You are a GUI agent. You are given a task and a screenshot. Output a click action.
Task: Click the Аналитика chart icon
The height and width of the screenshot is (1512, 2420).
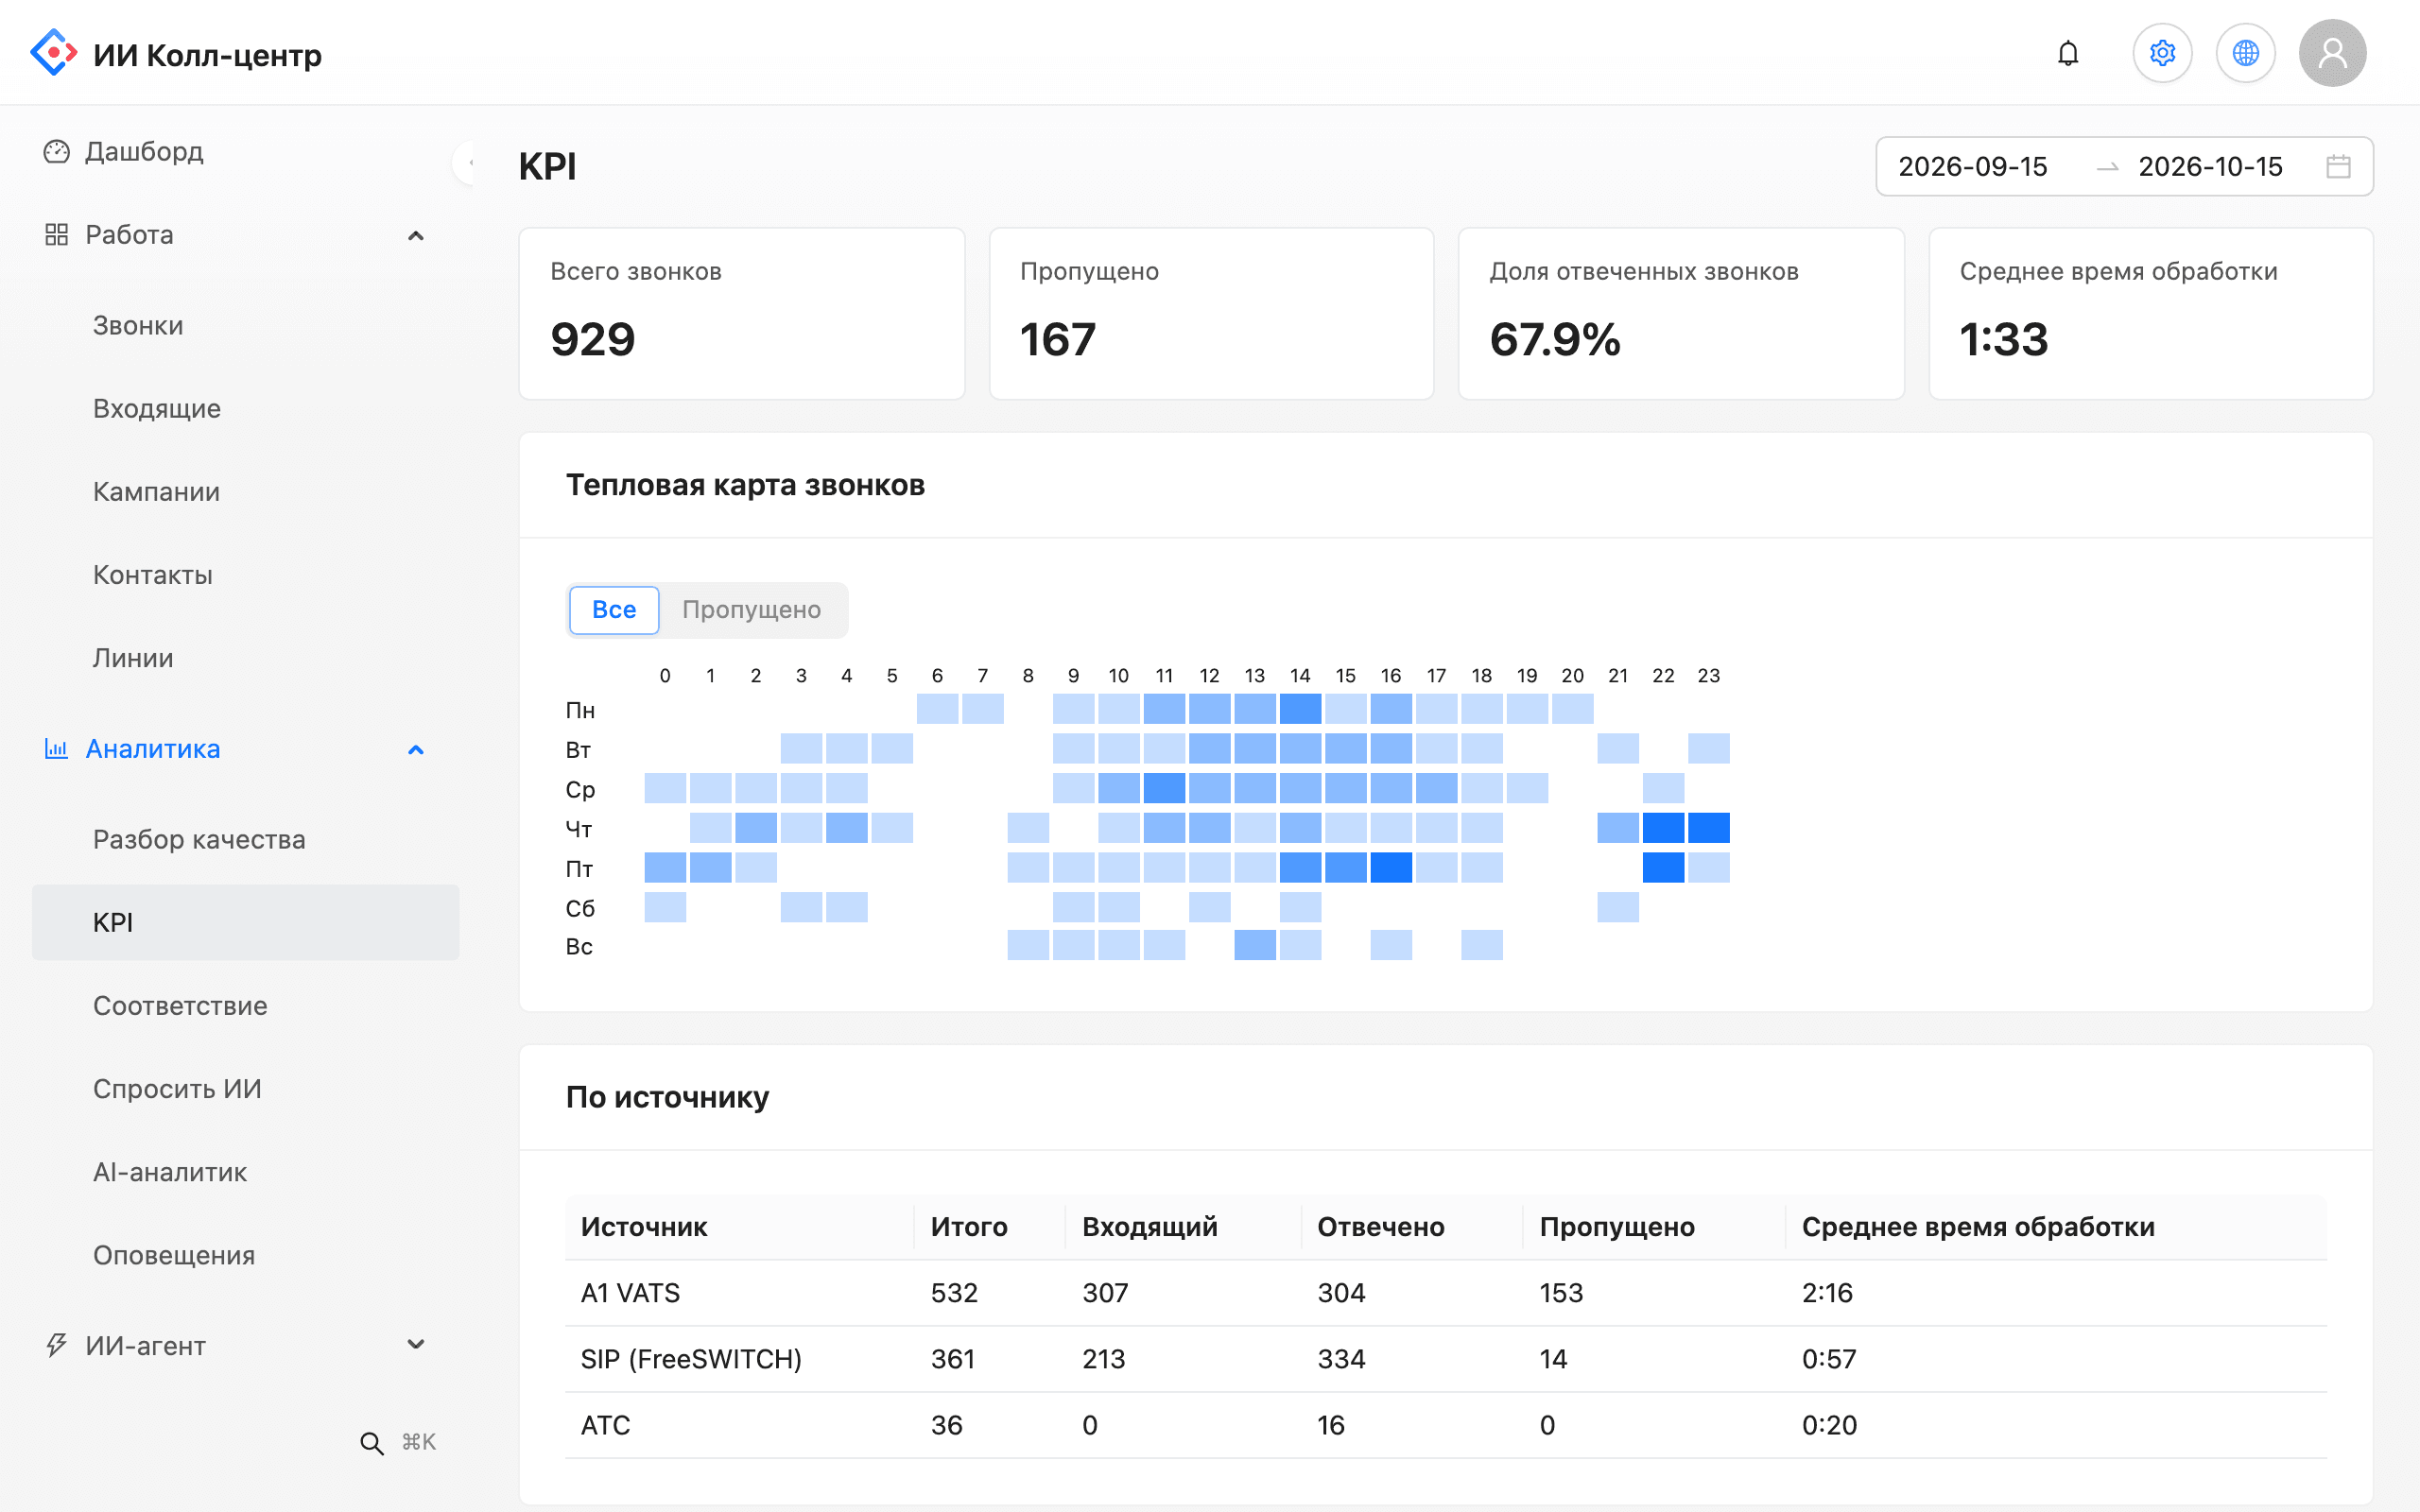[x=56, y=748]
